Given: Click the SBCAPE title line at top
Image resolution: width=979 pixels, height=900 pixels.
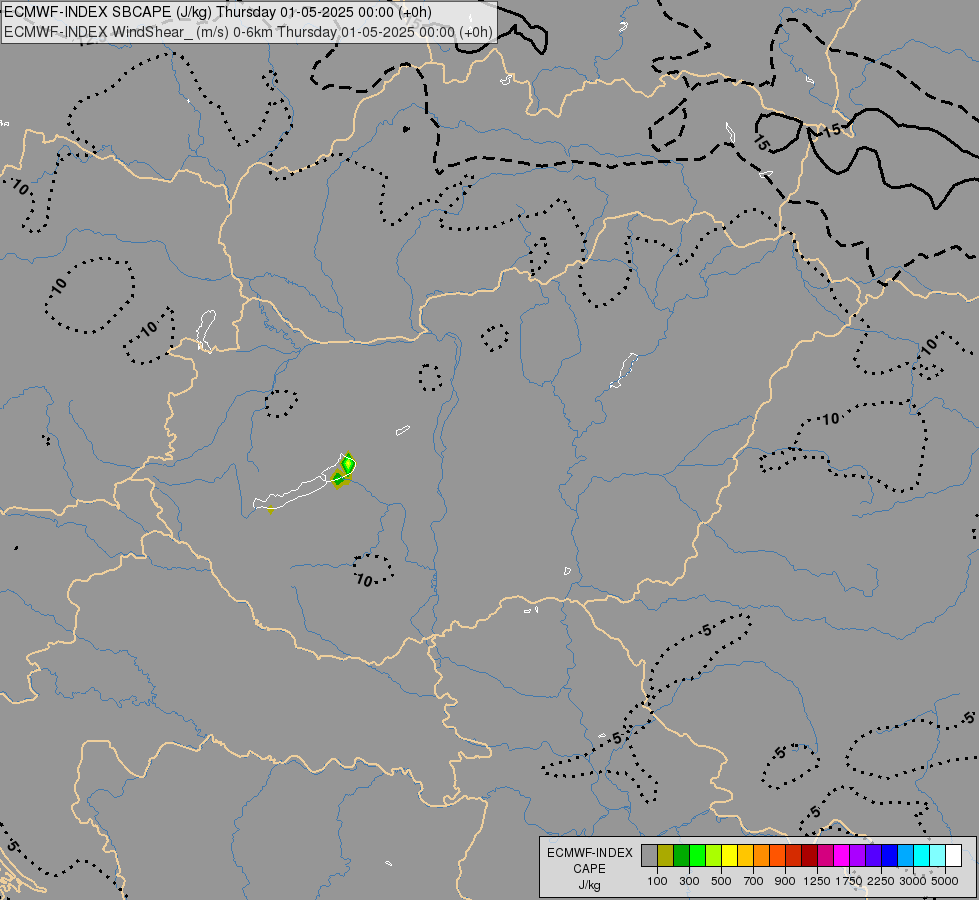Looking at the screenshot, I should pos(218,12).
